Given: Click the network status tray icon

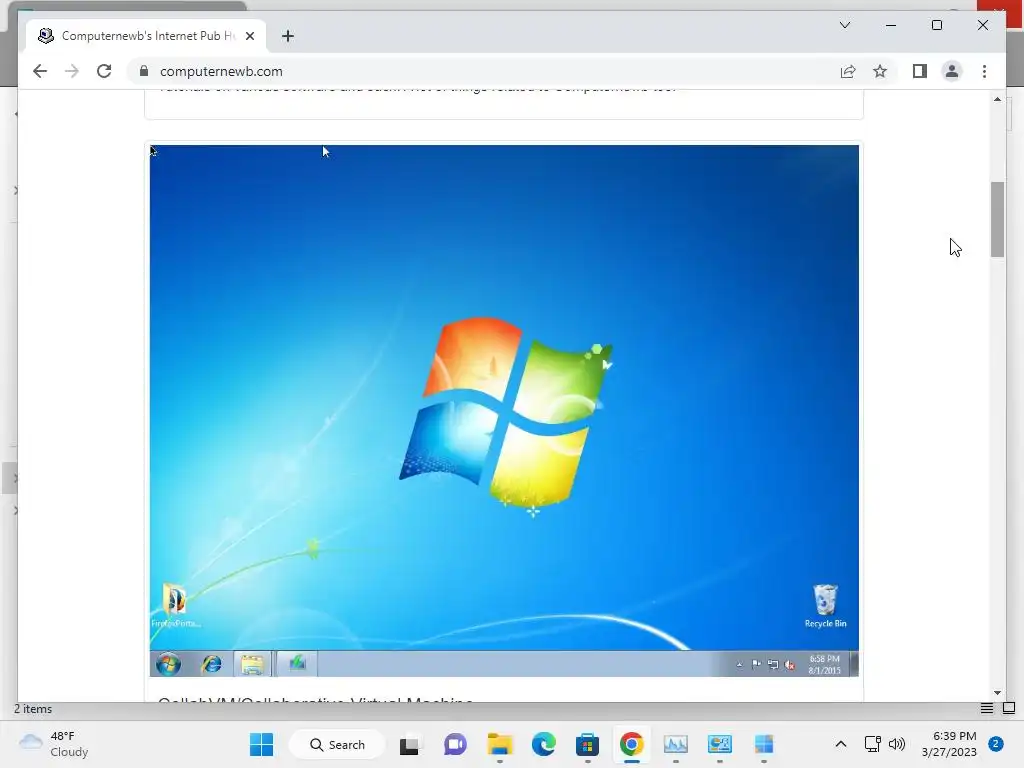Looking at the screenshot, I should click(x=872, y=744).
